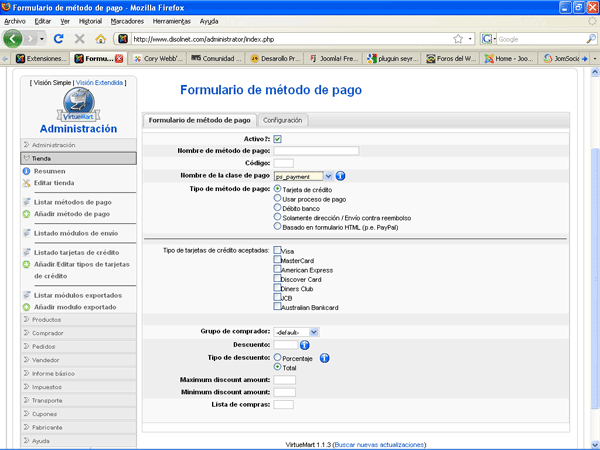Screen dimensions: 600x450
Task: Click the Editar tienda tools icon
Action: pyautogui.click(x=26, y=183)
